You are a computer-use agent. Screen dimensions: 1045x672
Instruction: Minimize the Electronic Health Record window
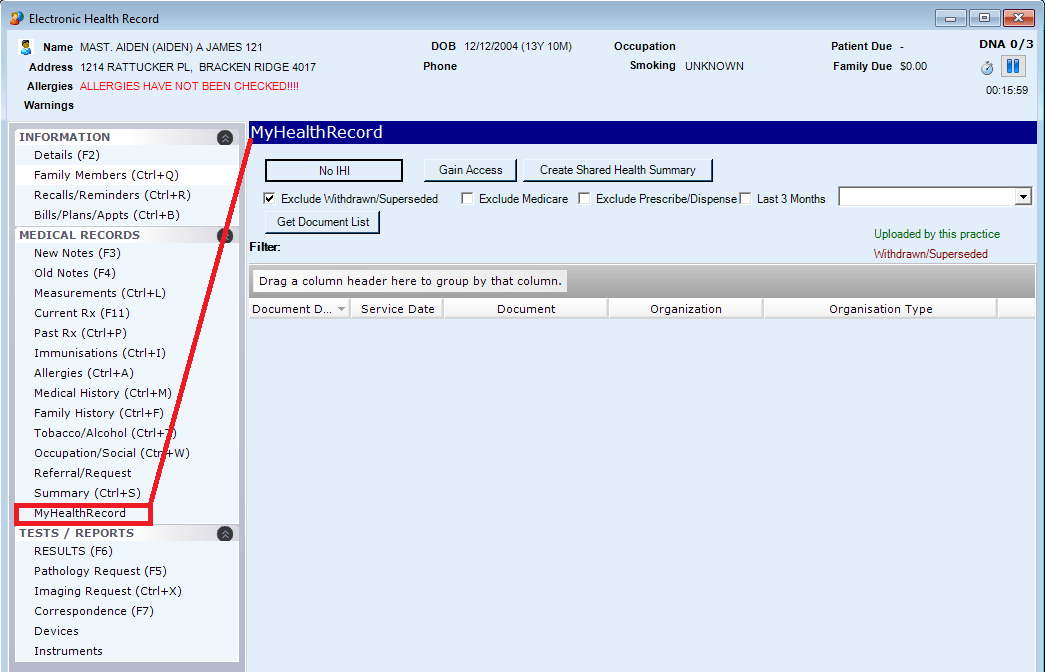click(x=950, y=18)
